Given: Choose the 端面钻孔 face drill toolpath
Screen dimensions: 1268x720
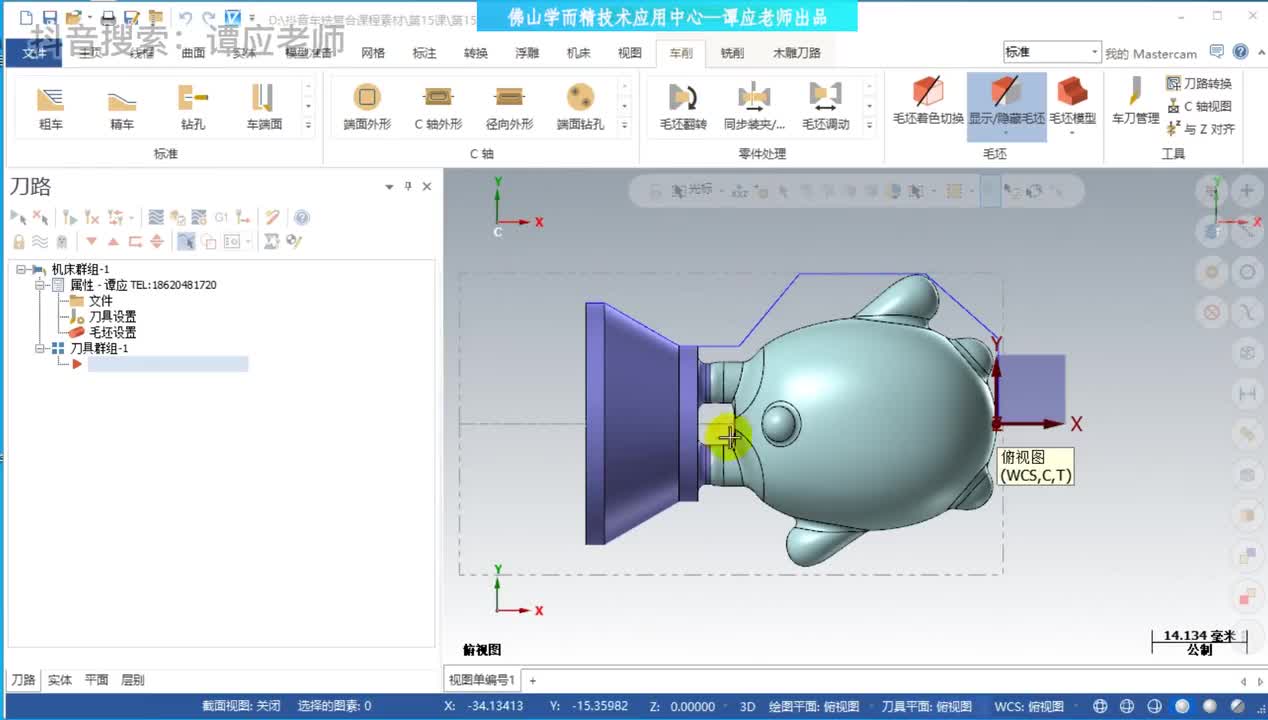Looking at the screenshot, I should pos(580,107).
